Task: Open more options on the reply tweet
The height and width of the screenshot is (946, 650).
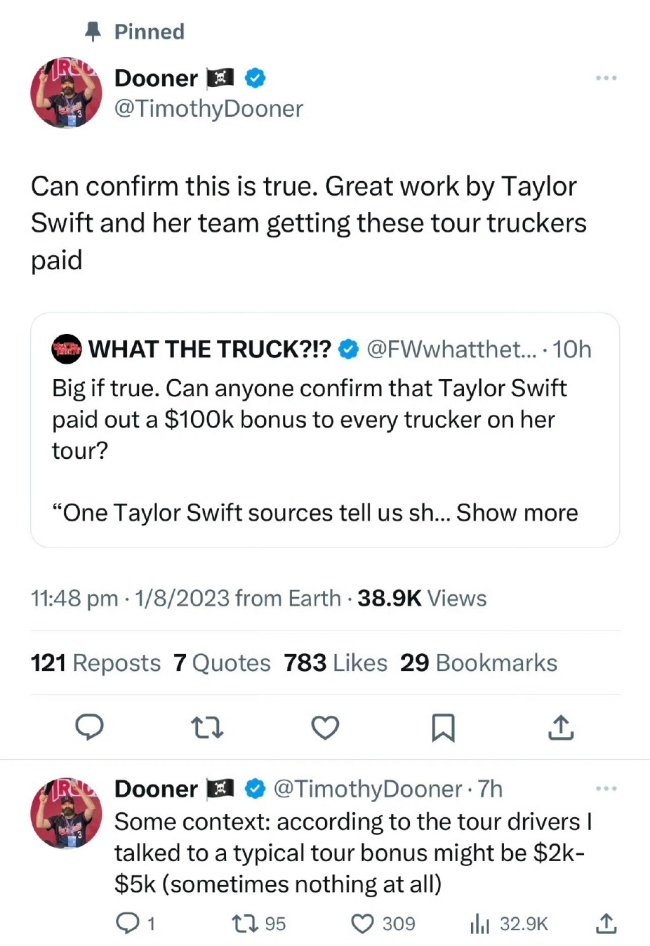Action: pyautogui.click(x=606, y=788)
